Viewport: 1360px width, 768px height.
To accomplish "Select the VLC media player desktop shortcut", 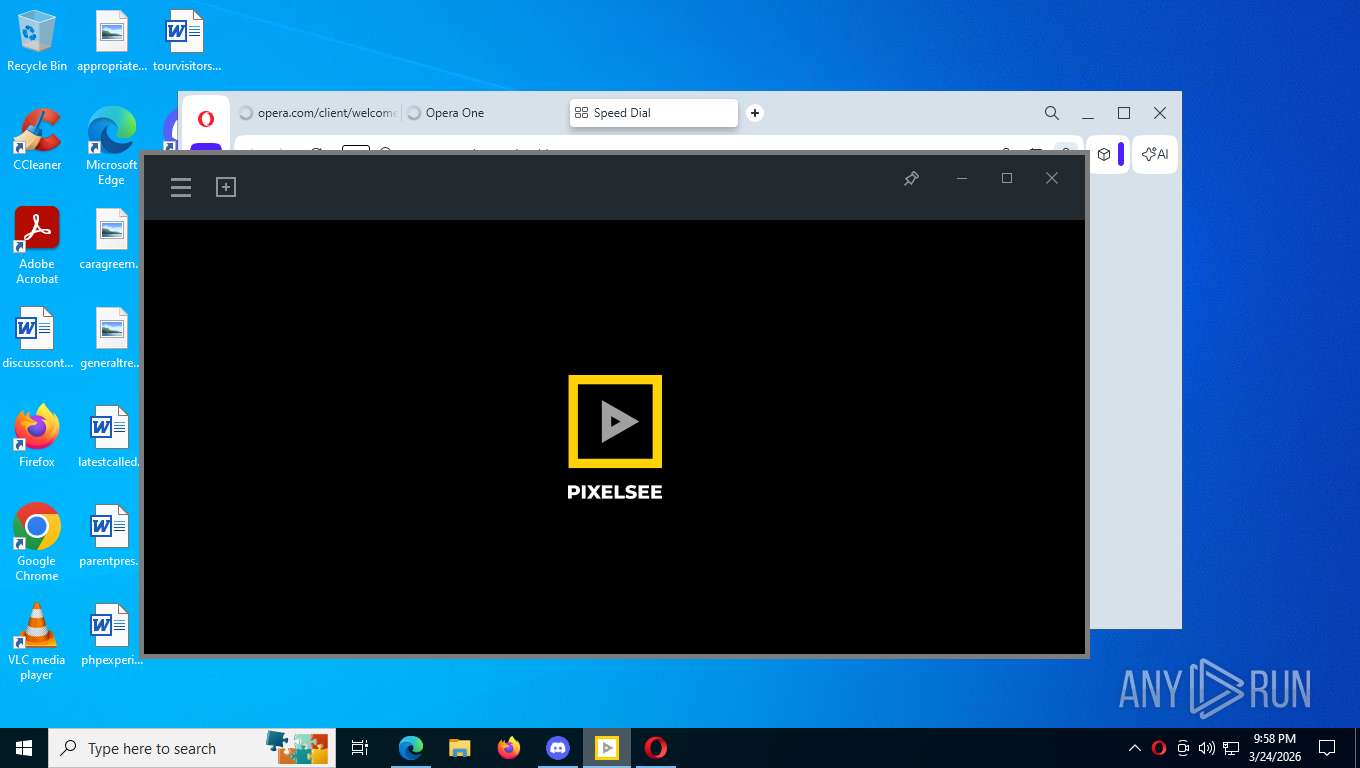I will pyautogui.click(x=37, y=641).
